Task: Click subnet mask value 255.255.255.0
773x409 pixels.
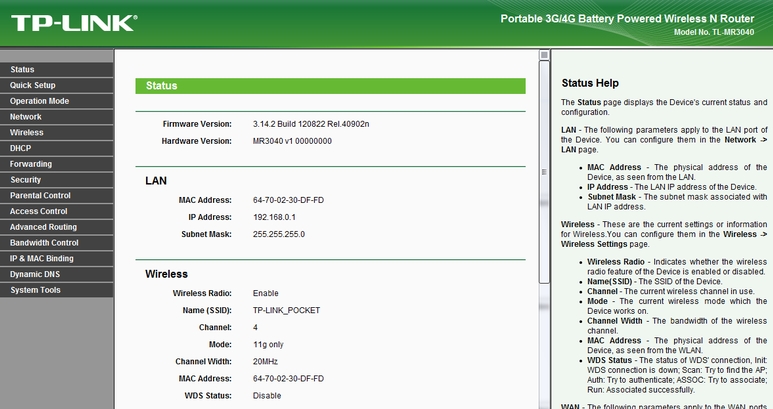Action: [x=279, y=234]
